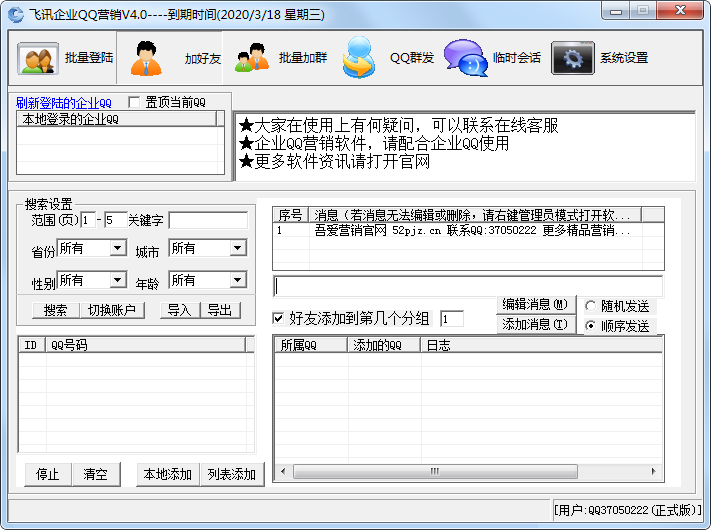Click the 编辑消息 button

tap(535, 304)
